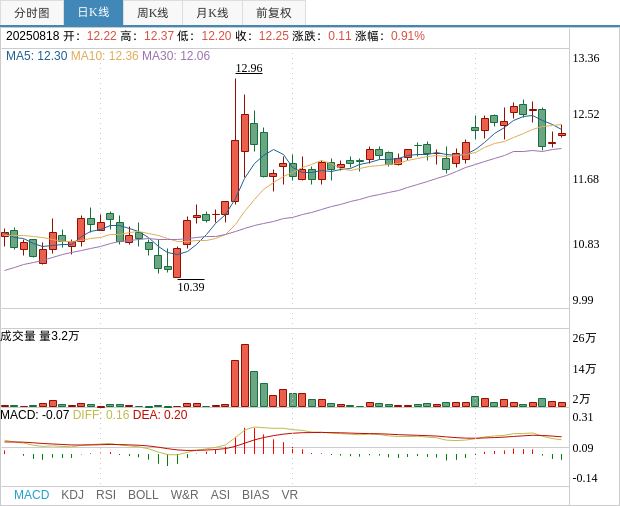Switch to the 分时图 tab
The height and width of the screenshot is (506, 620).
(x=32, y=13)
